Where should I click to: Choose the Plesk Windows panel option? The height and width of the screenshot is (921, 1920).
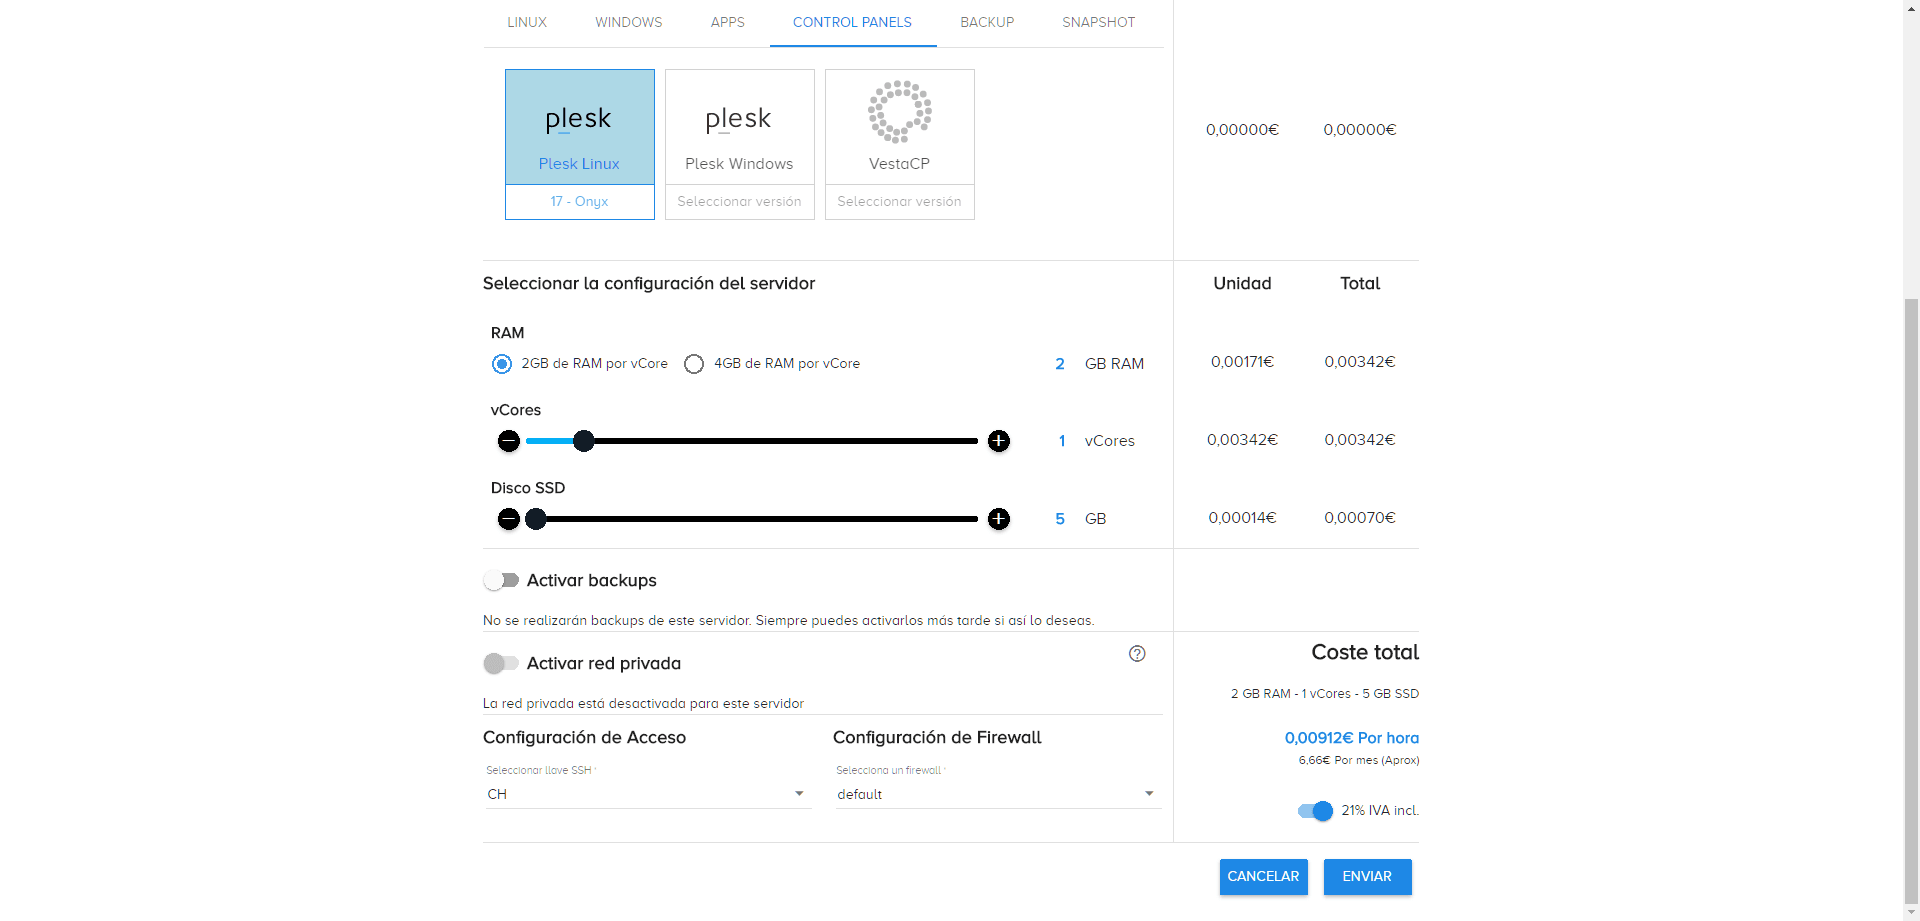click(739, 127)
